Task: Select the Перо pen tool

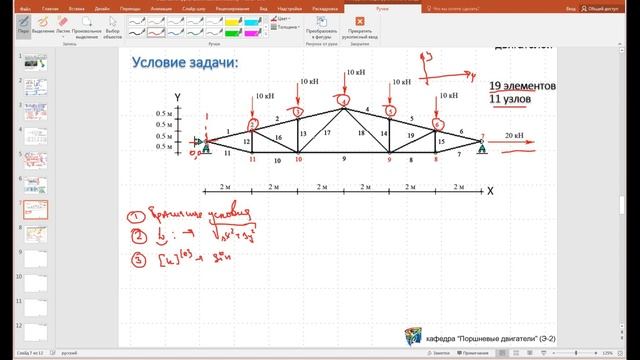Action: pos(24,27)
